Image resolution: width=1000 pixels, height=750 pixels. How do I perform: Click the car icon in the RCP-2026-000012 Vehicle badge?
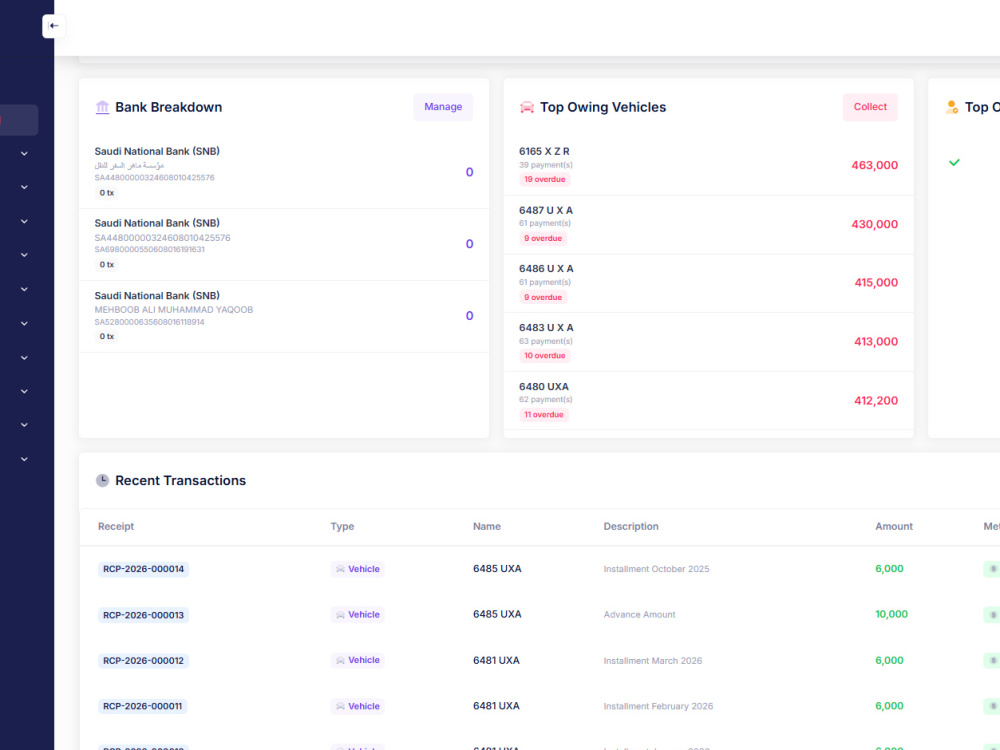coord(341,661)
